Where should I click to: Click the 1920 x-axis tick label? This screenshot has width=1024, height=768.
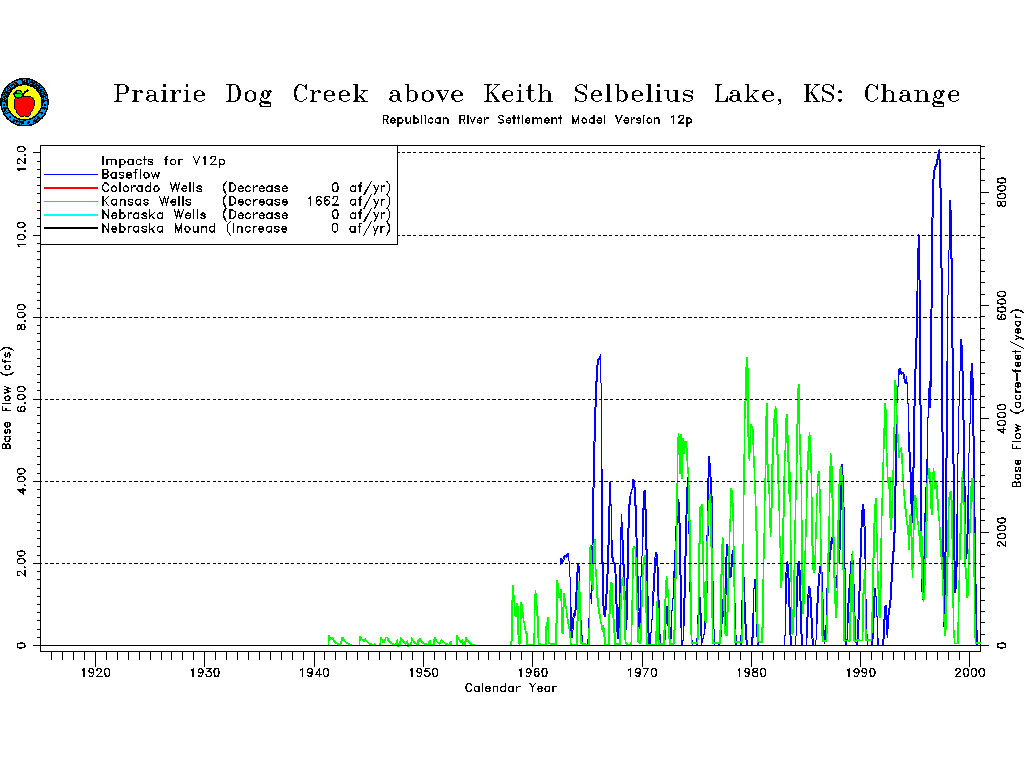[95, 673]
